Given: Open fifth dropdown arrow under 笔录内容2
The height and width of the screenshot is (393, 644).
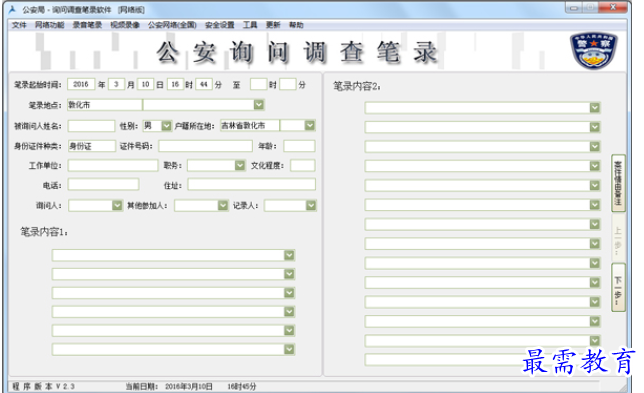Looking at the screenshot, I should [595, 186].
